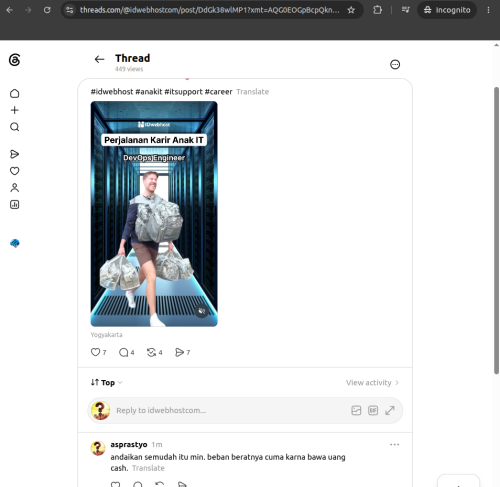500x487 pixels.
Task: Click asprastyo username
Action: click(129, 444)
